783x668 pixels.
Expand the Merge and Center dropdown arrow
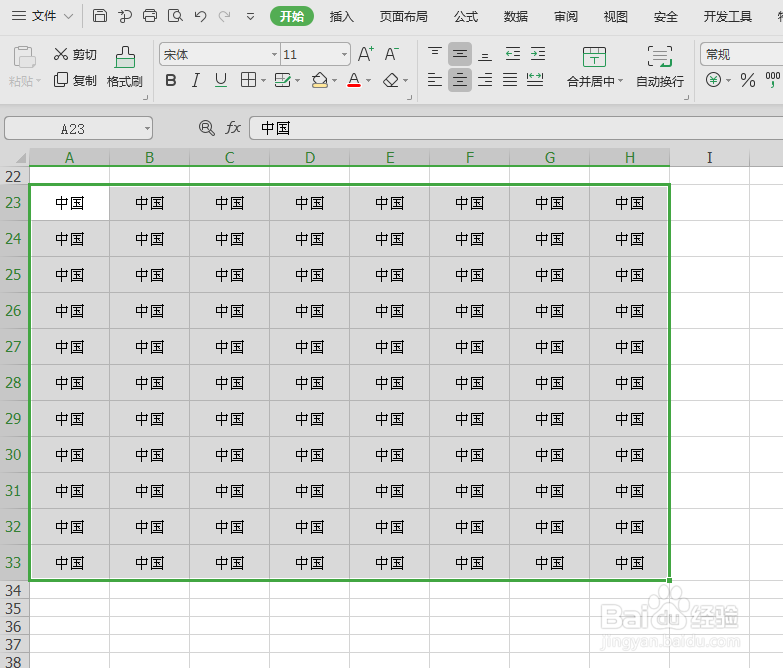pos(621,81)
